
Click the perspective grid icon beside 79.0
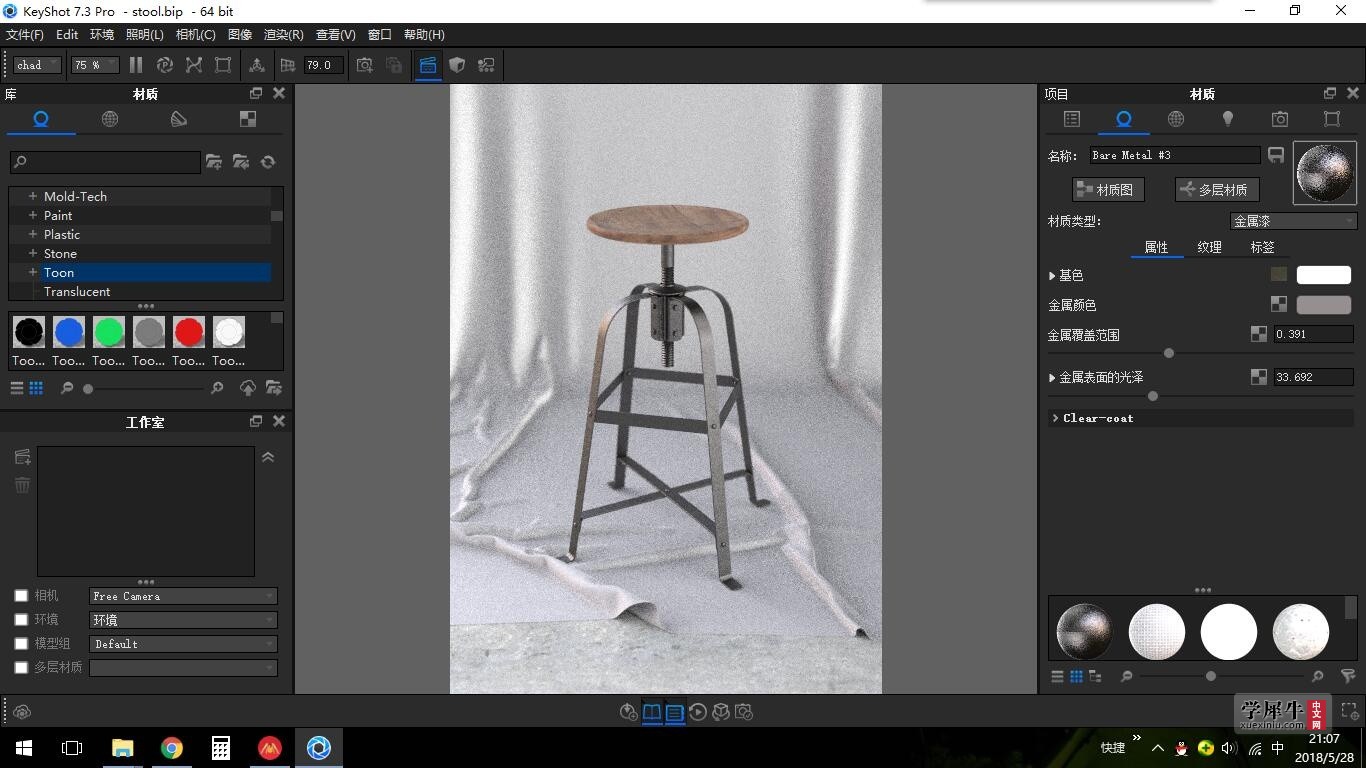[x=288, y=65]
